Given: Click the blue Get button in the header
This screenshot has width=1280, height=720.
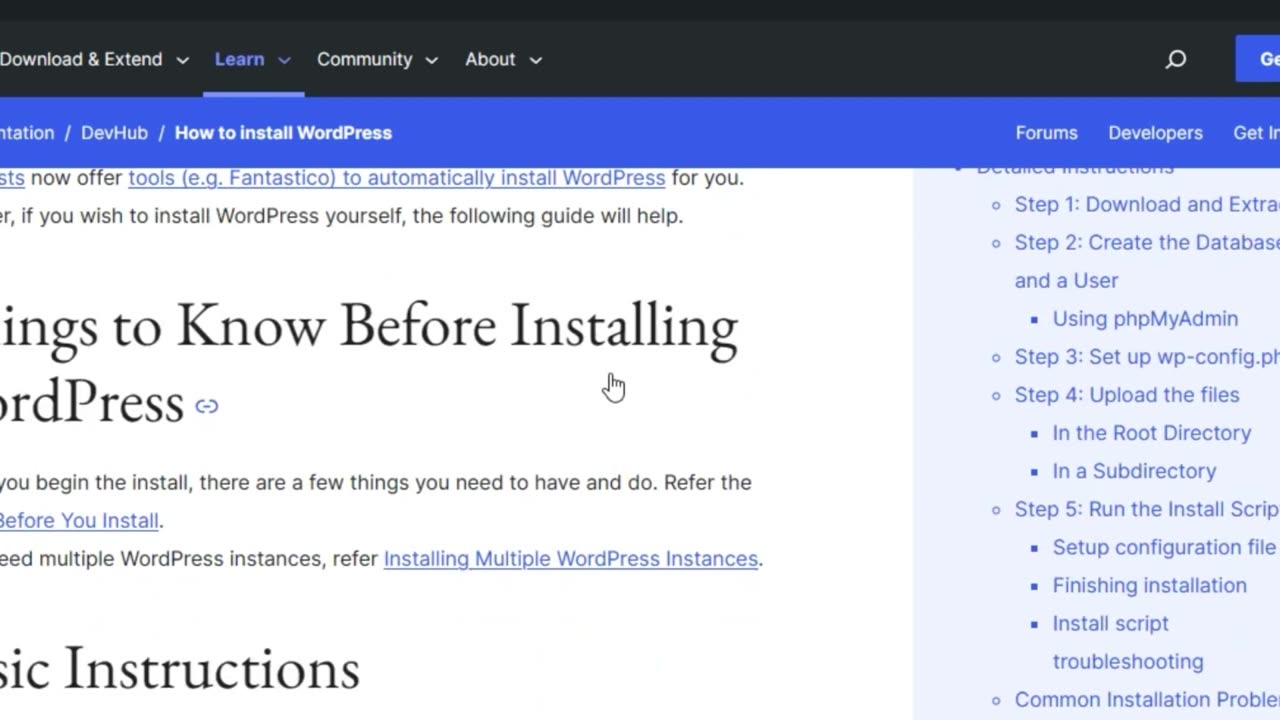Looking at the screenshot, I should [x=1258, y=59].
